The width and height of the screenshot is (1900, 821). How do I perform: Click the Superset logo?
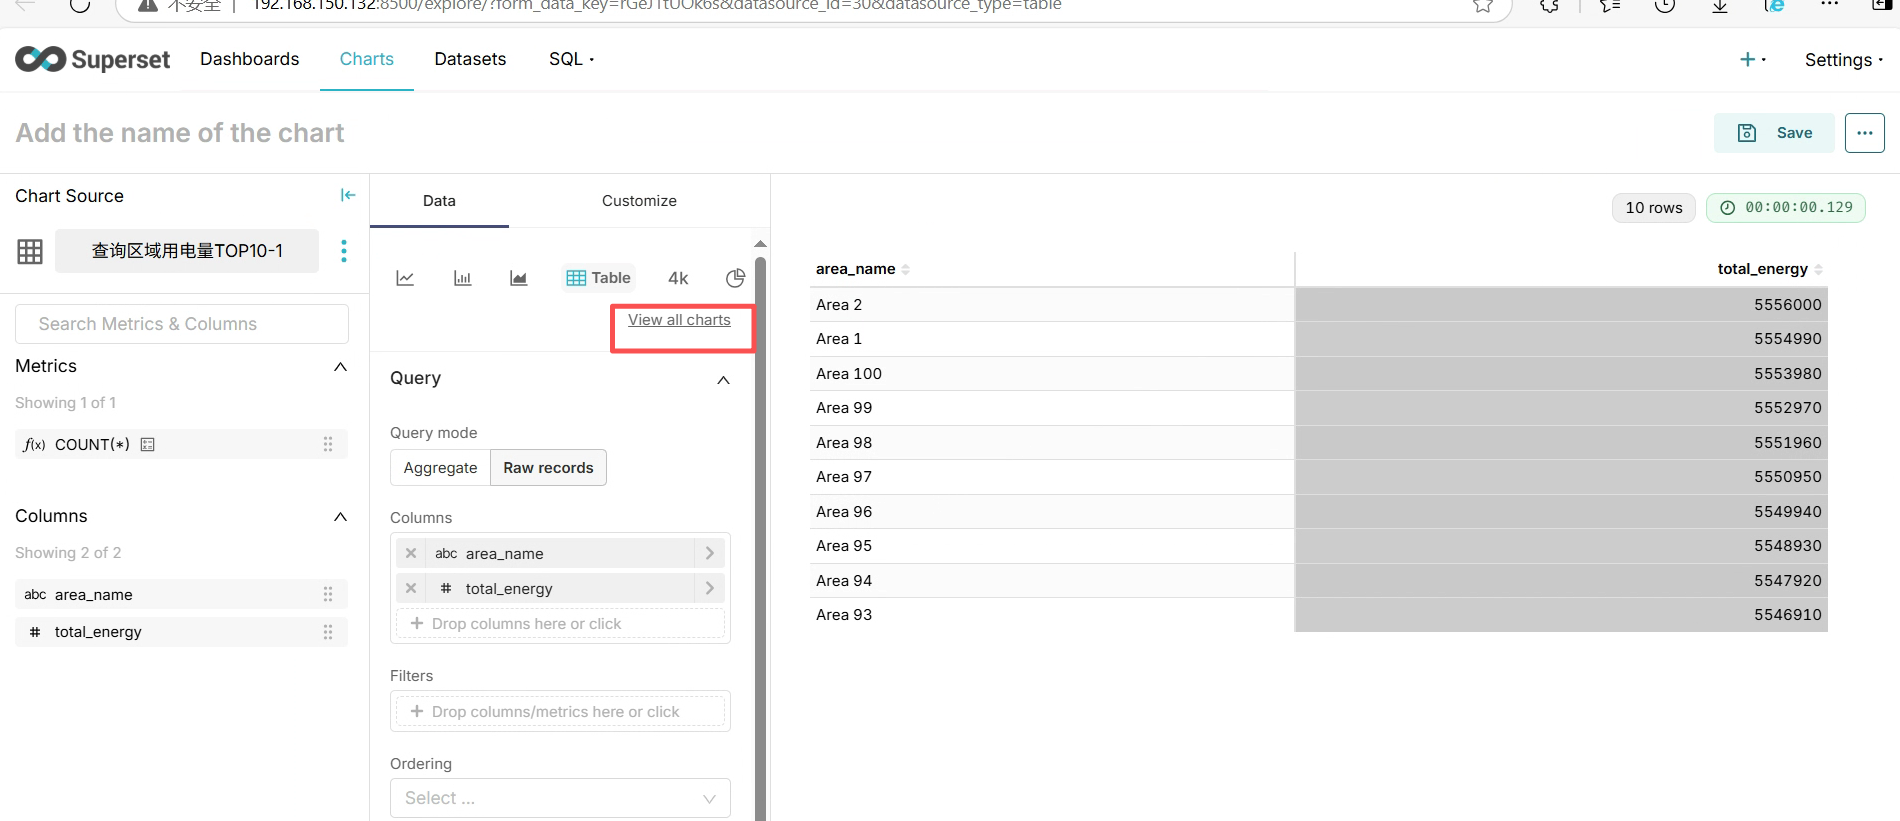(x=93, y=60)
